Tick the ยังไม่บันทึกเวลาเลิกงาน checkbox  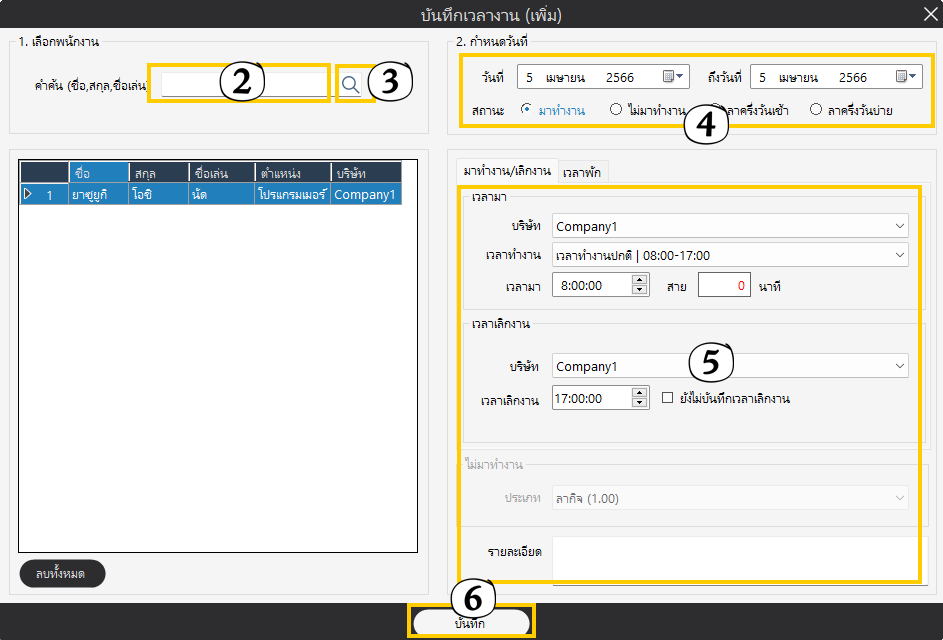point(668,398)
